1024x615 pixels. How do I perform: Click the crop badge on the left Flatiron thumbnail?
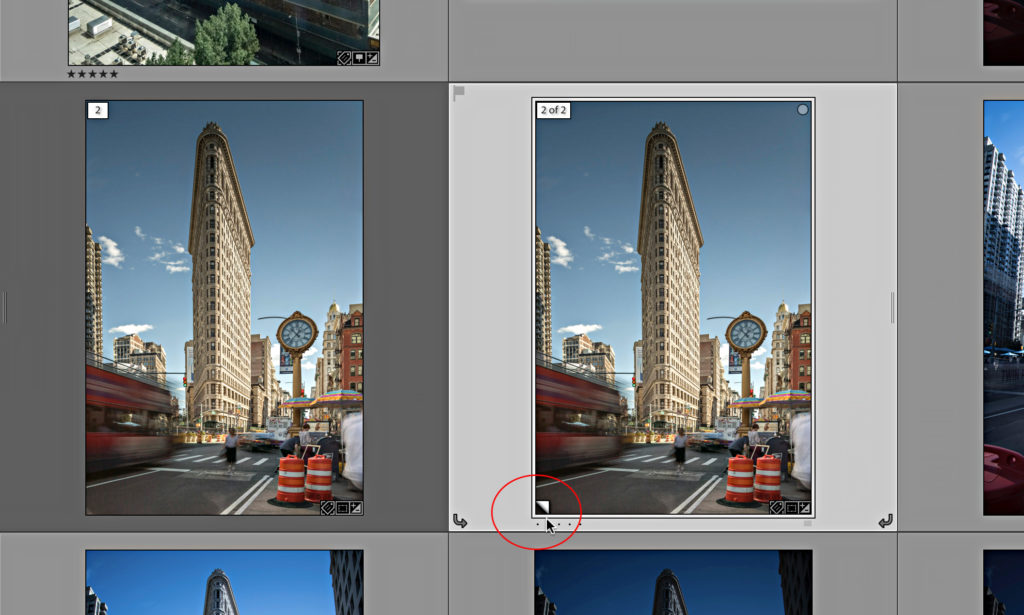point(342,508)
